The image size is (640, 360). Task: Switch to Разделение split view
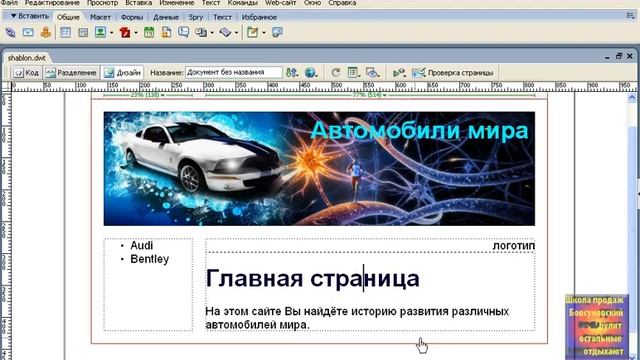[72, 73]
